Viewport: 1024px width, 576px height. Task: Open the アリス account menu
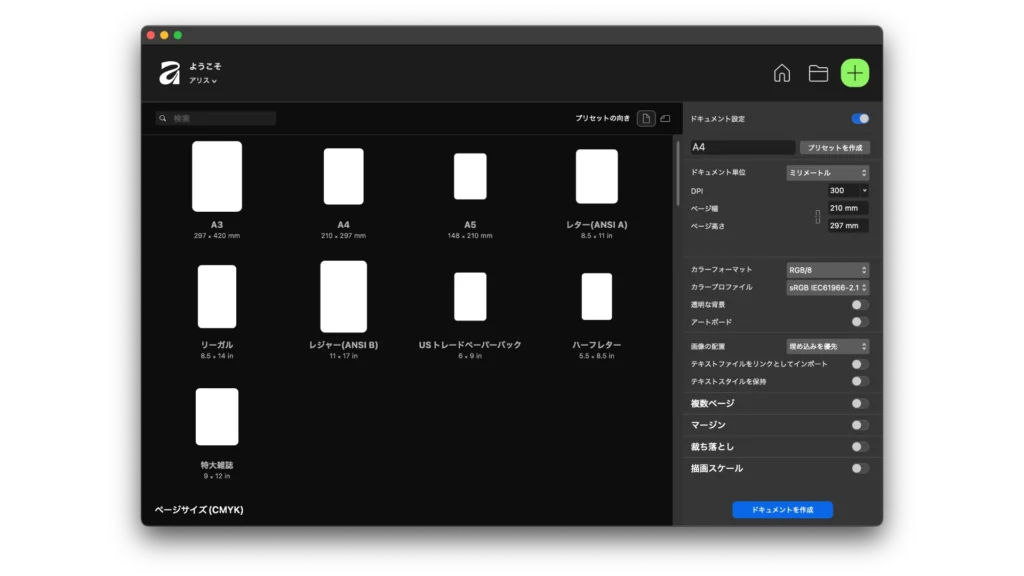coord(203,81)
